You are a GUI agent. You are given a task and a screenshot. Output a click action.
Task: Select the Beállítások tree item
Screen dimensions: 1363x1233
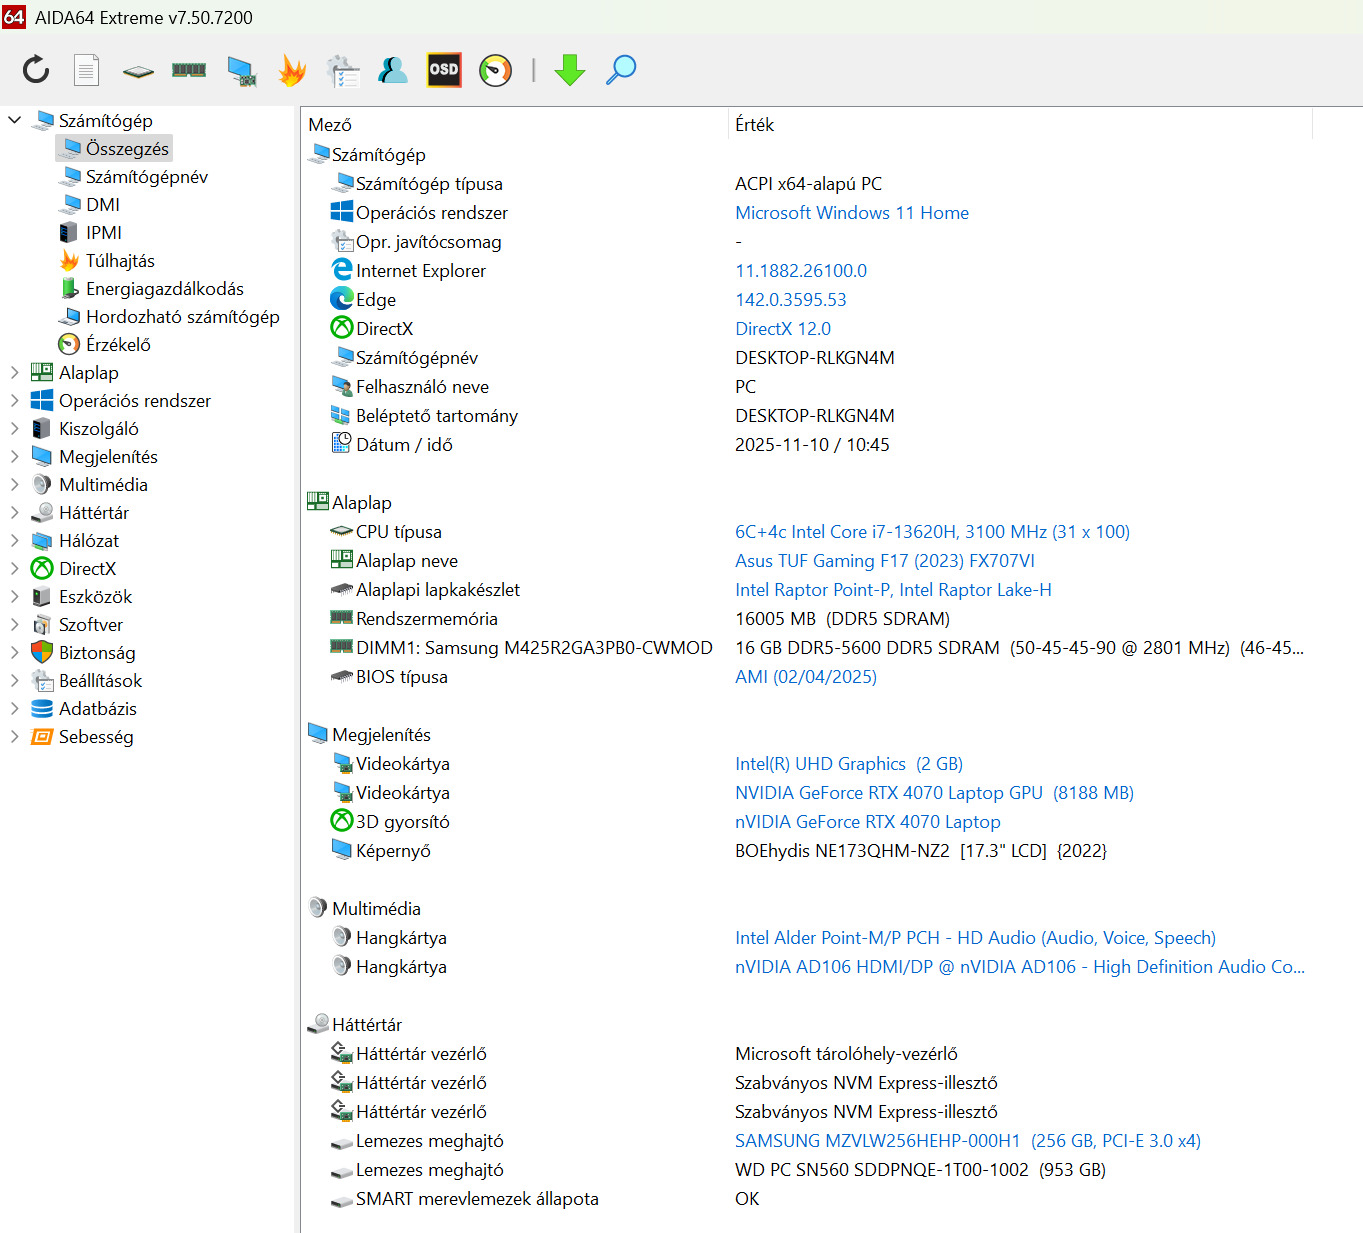[87, 680]
